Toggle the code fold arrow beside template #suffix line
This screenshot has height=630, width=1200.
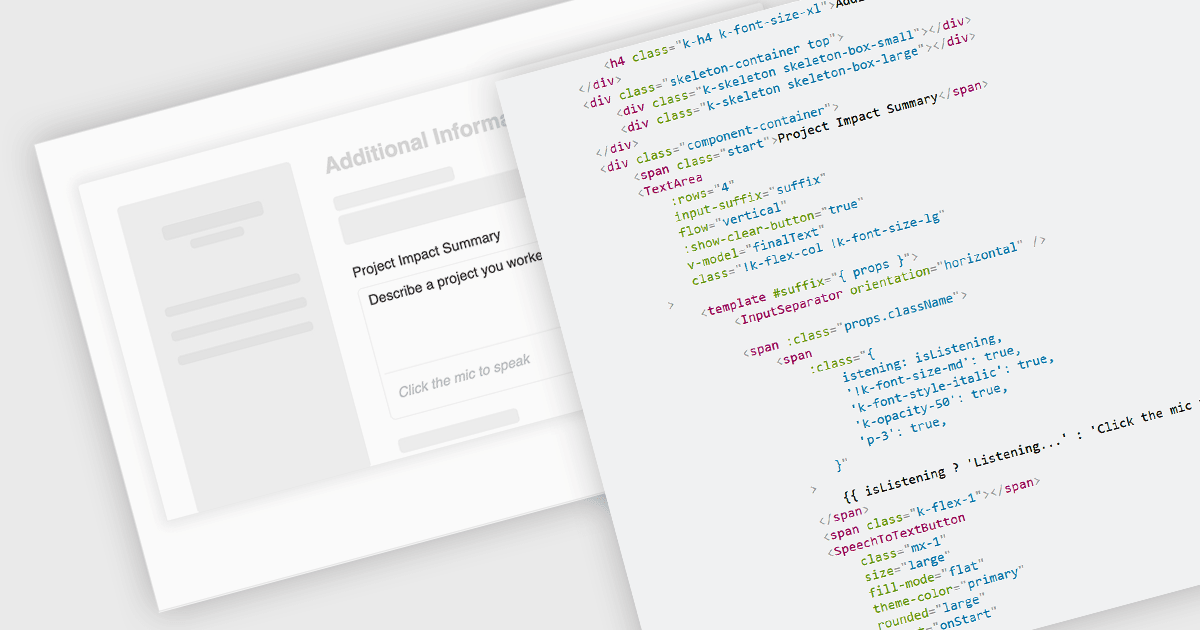tap(670, 304)
